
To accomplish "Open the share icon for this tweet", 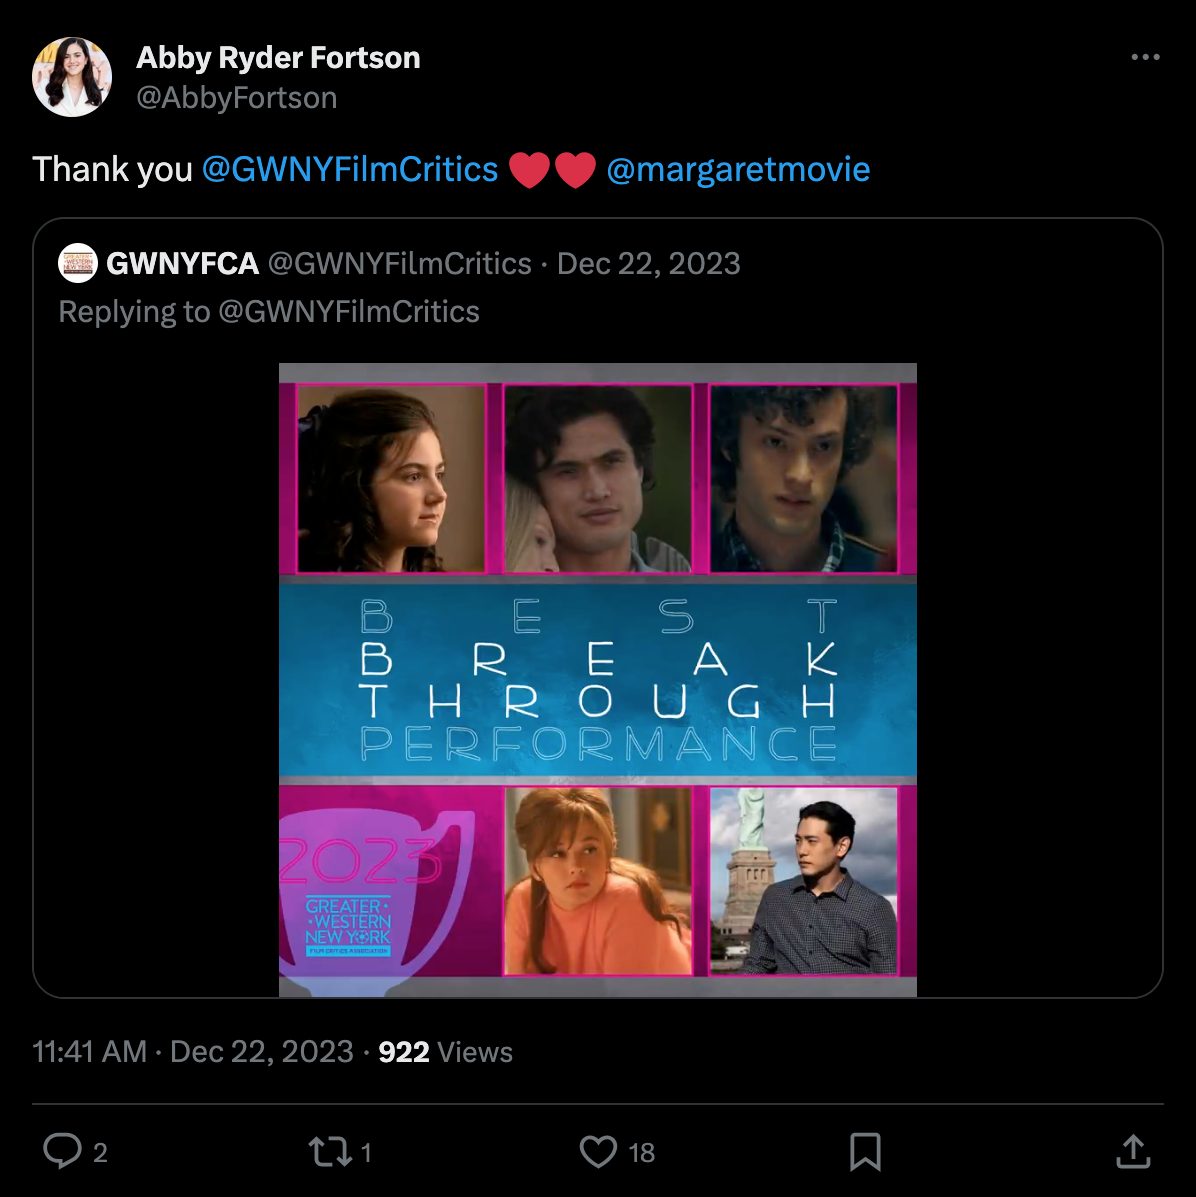I will coord(1132,1151).
